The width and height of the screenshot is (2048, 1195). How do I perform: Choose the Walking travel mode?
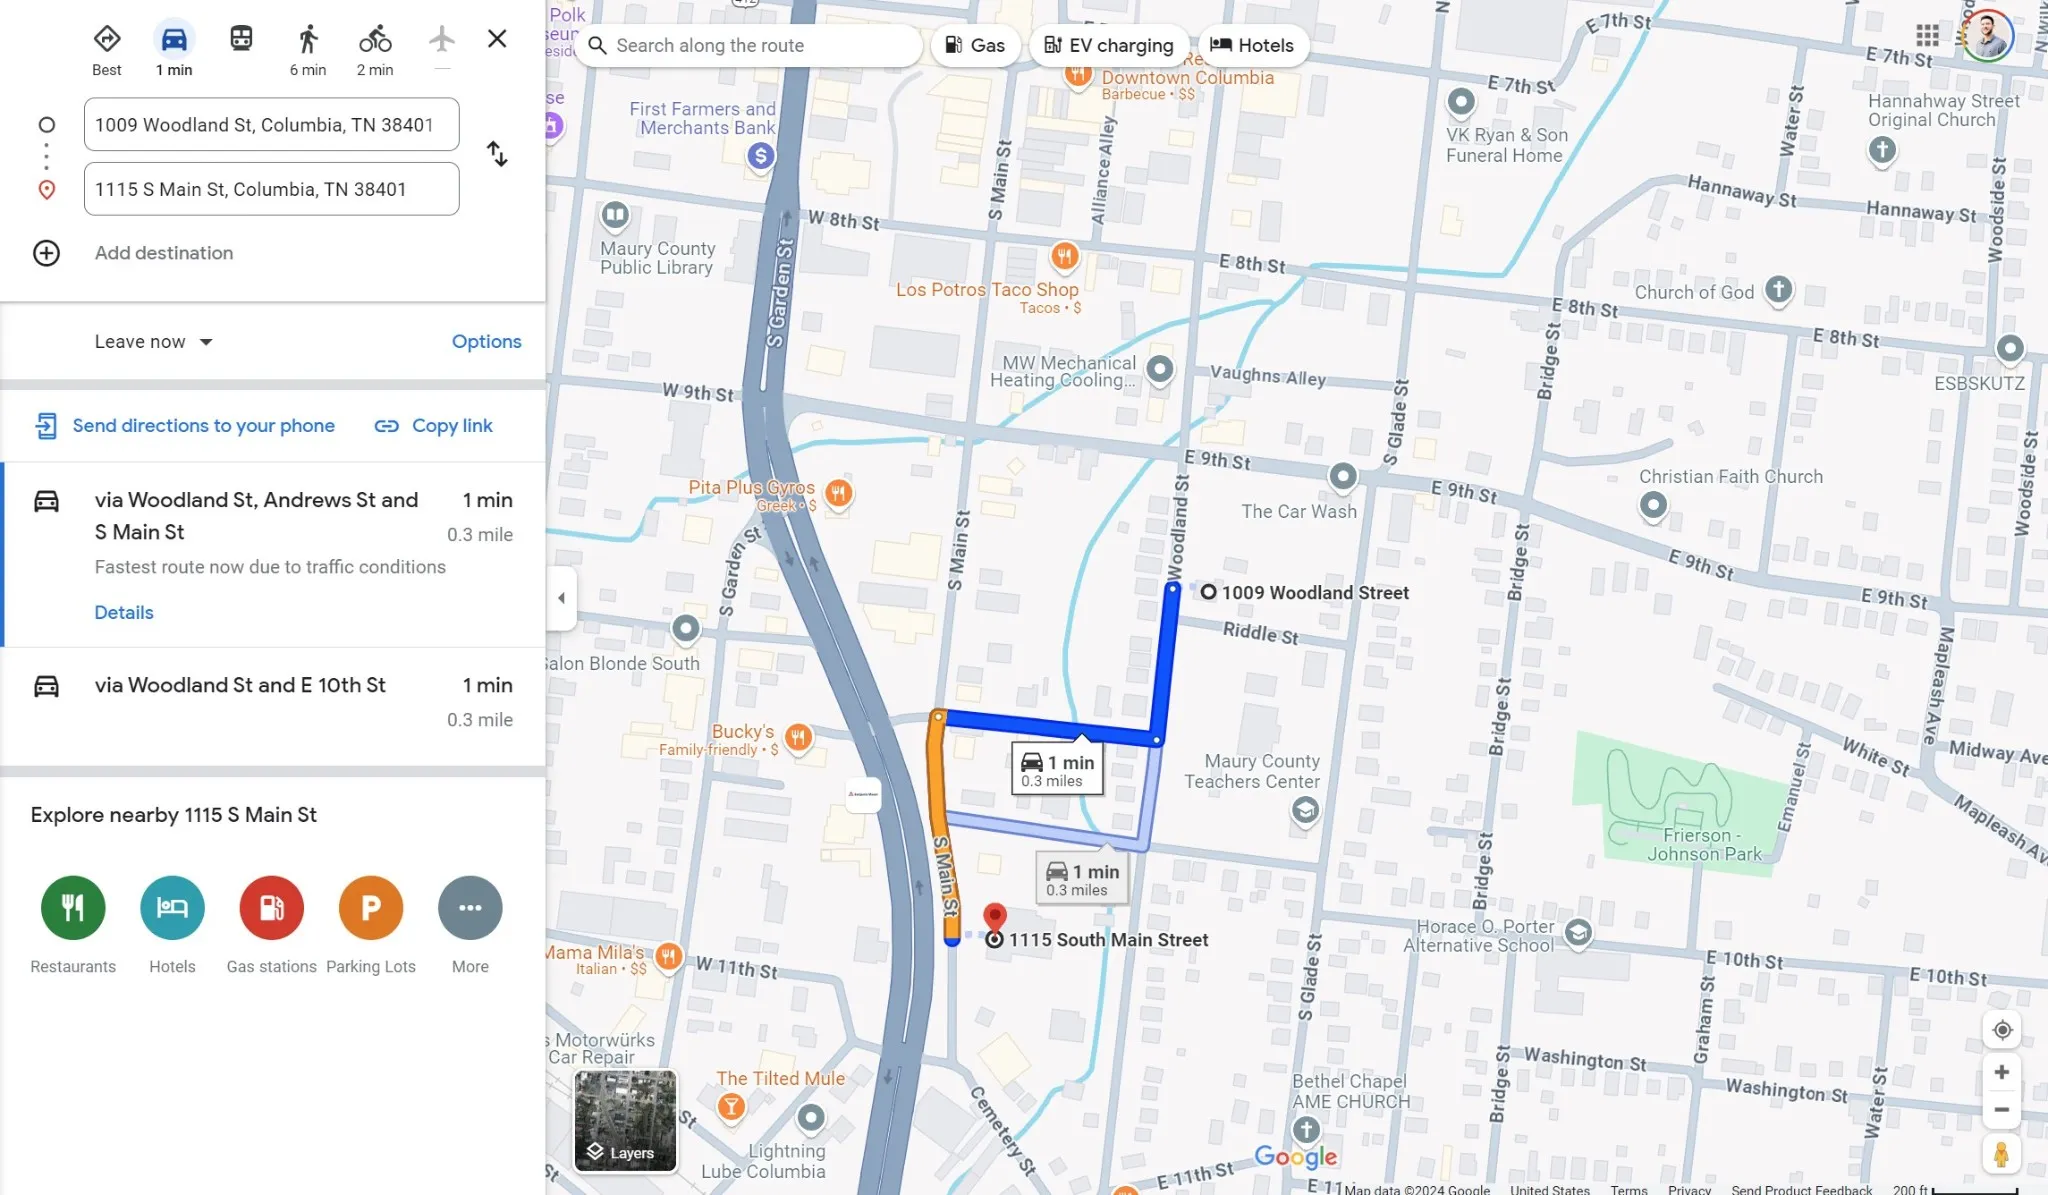(308, 40)
